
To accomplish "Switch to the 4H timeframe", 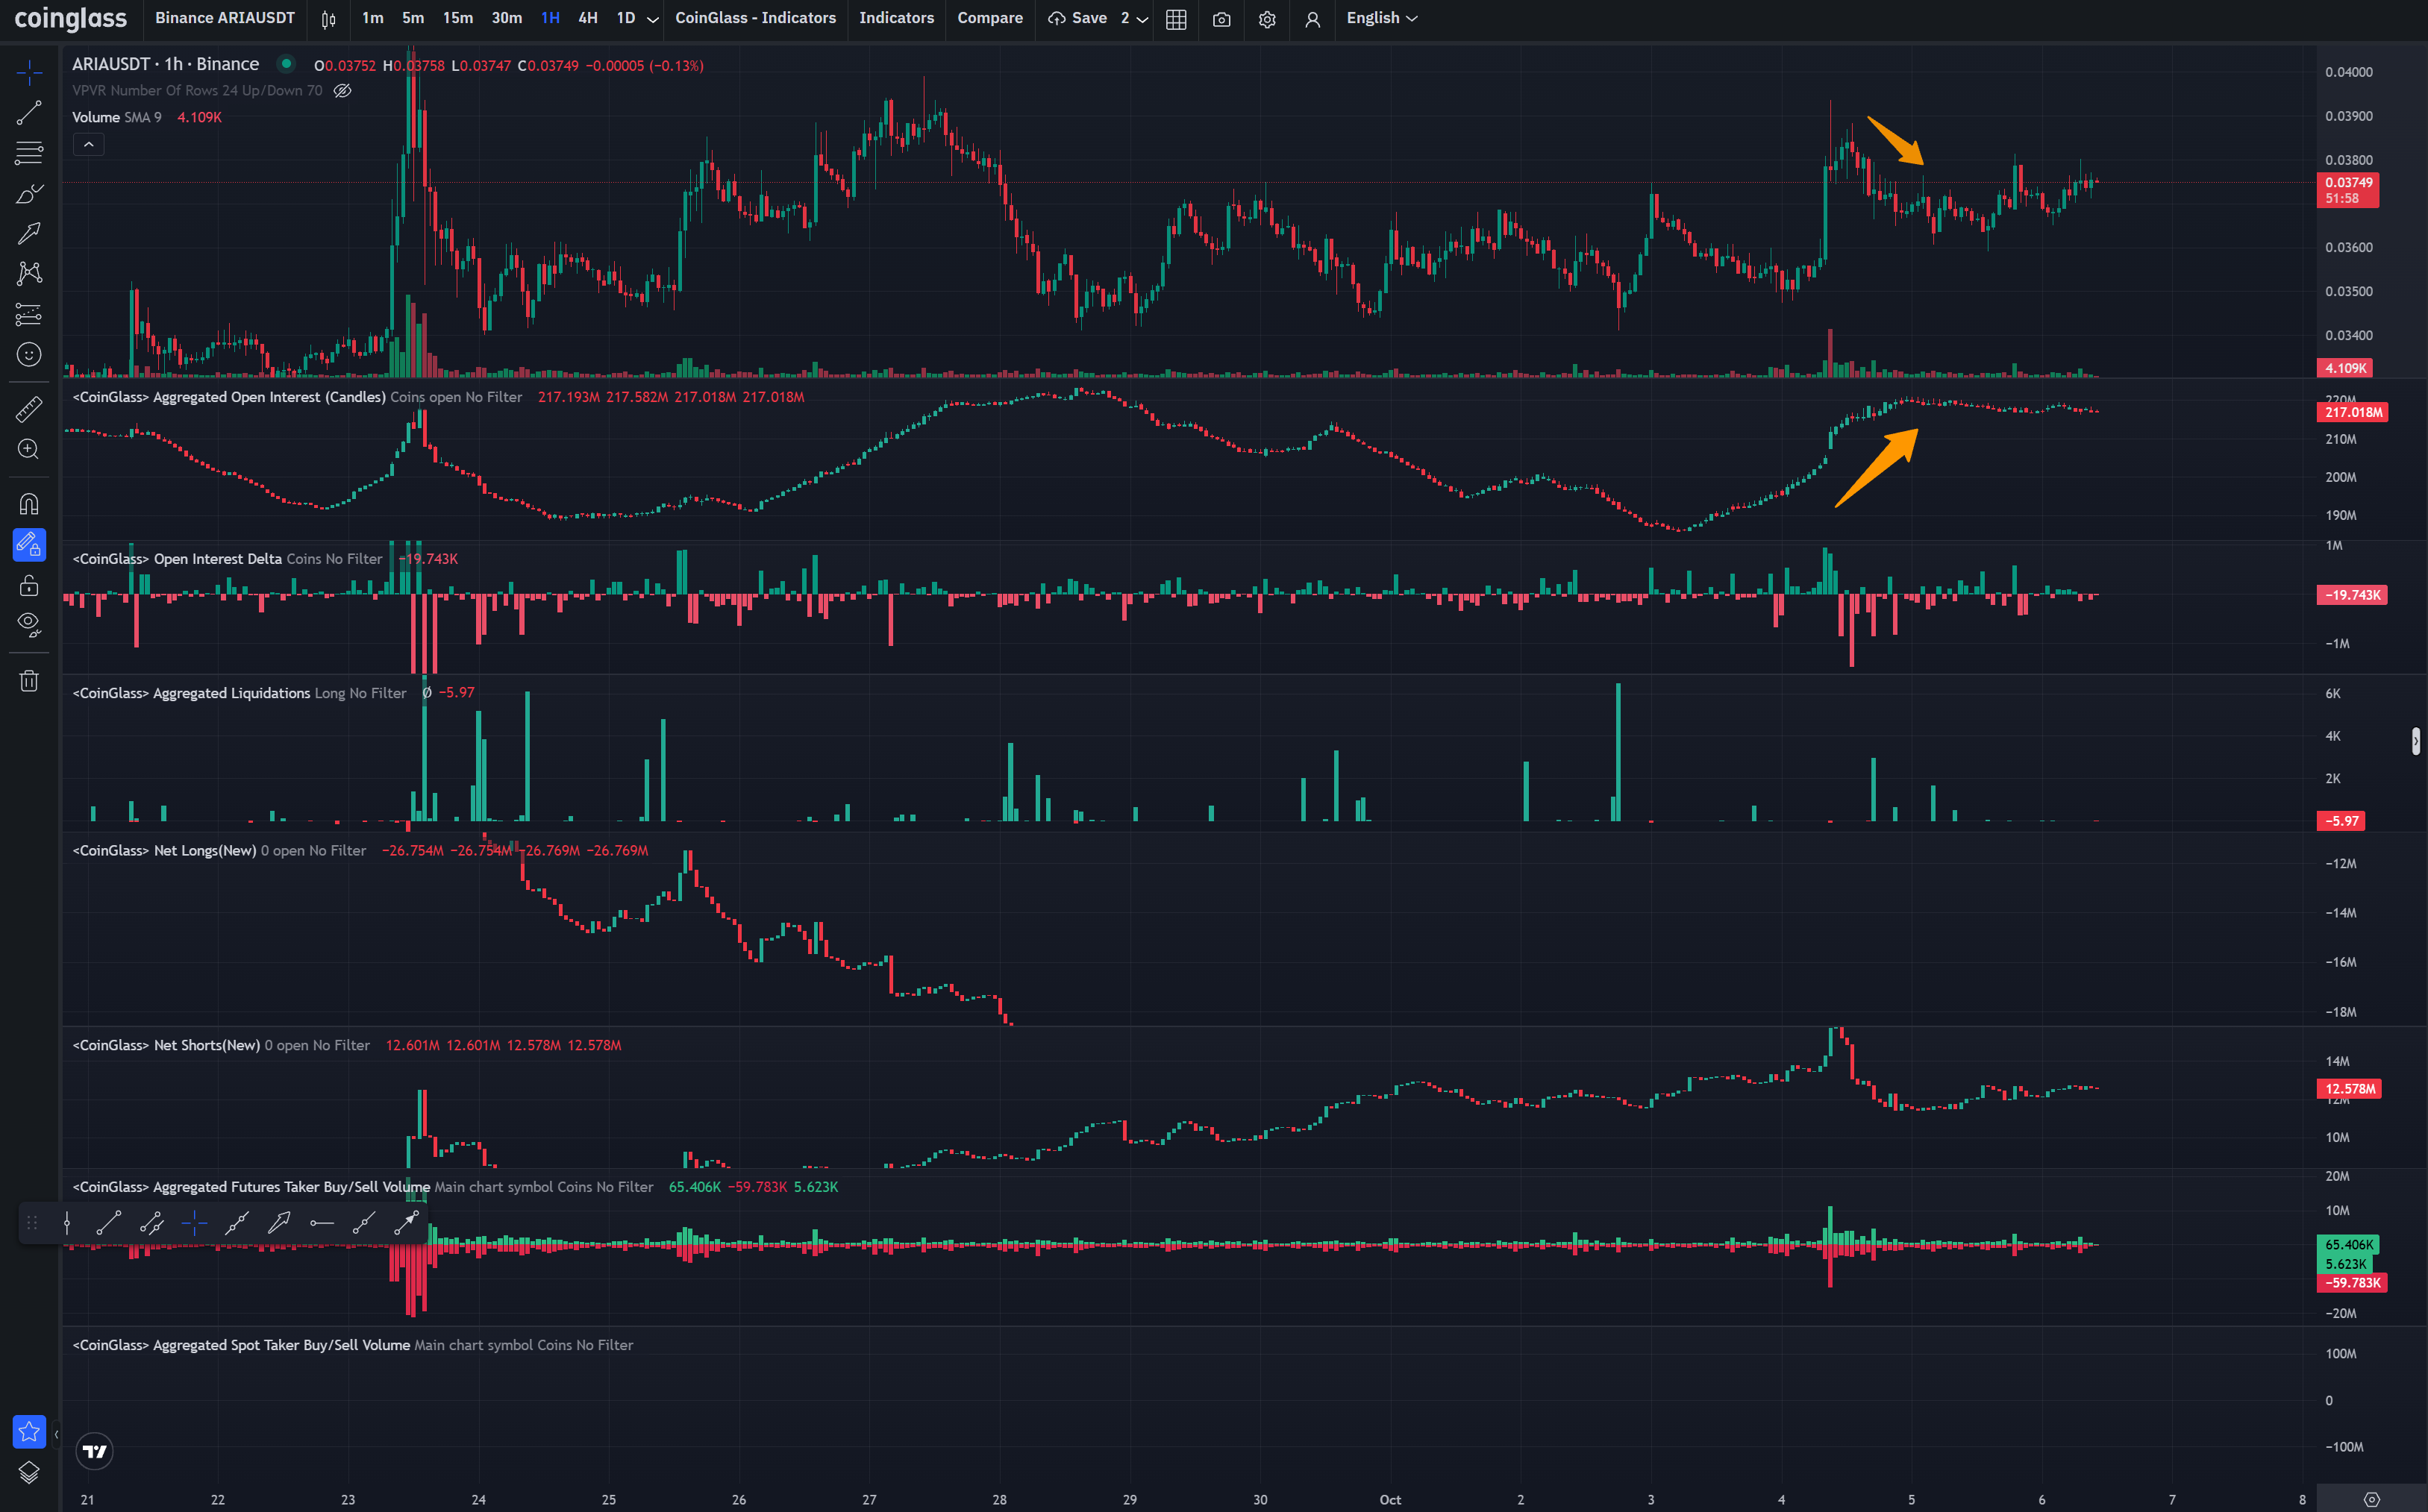I will click(588, 18).
